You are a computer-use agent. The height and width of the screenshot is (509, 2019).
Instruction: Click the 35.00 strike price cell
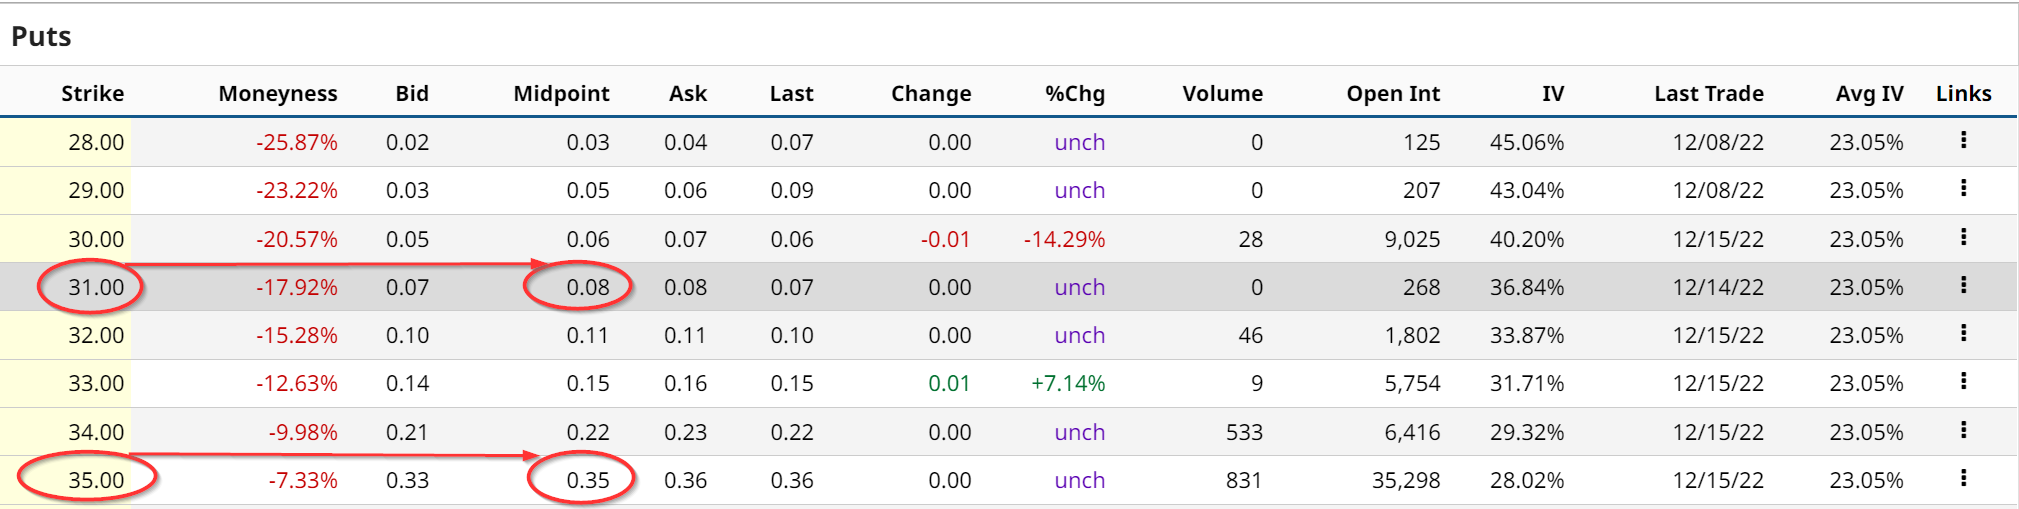(96, 481)
